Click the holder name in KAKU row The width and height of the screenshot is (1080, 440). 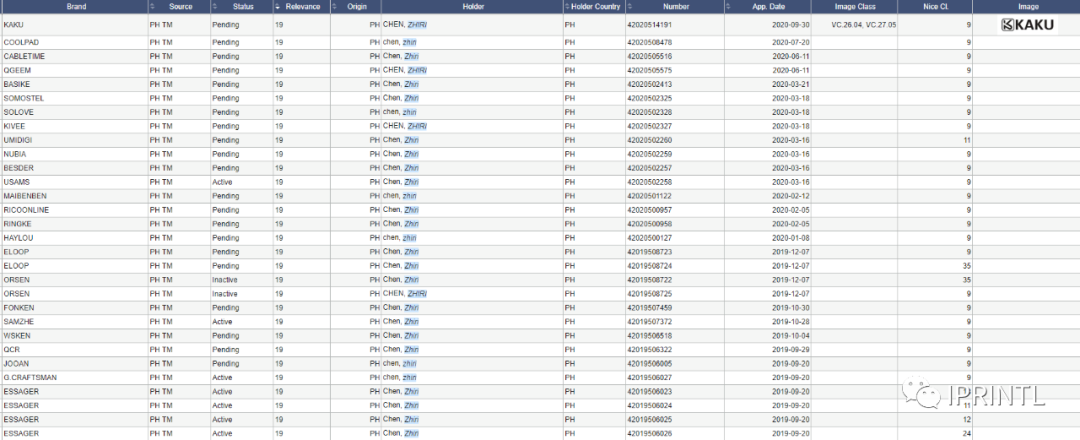click(x=405, y=25)
